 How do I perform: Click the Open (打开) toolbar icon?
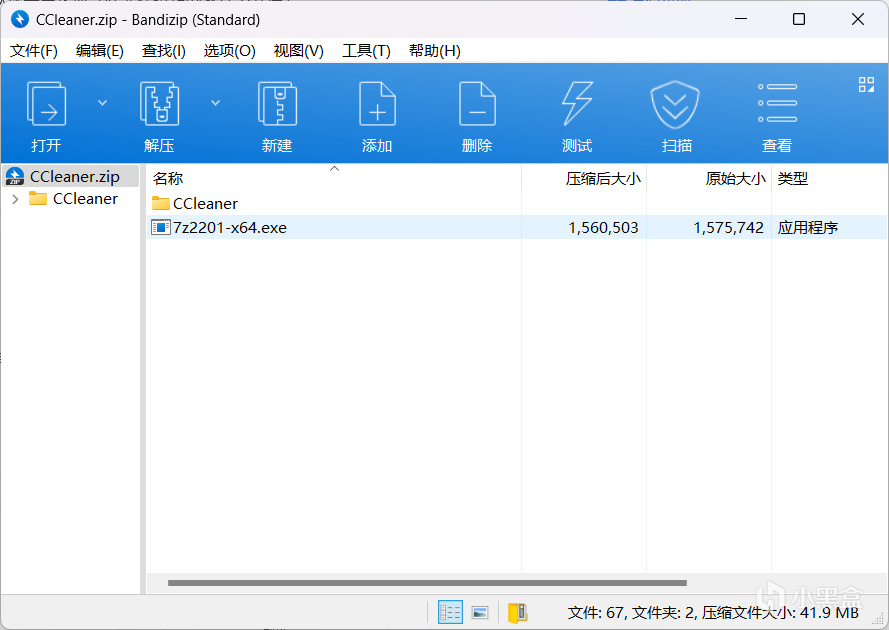point(46,104)
